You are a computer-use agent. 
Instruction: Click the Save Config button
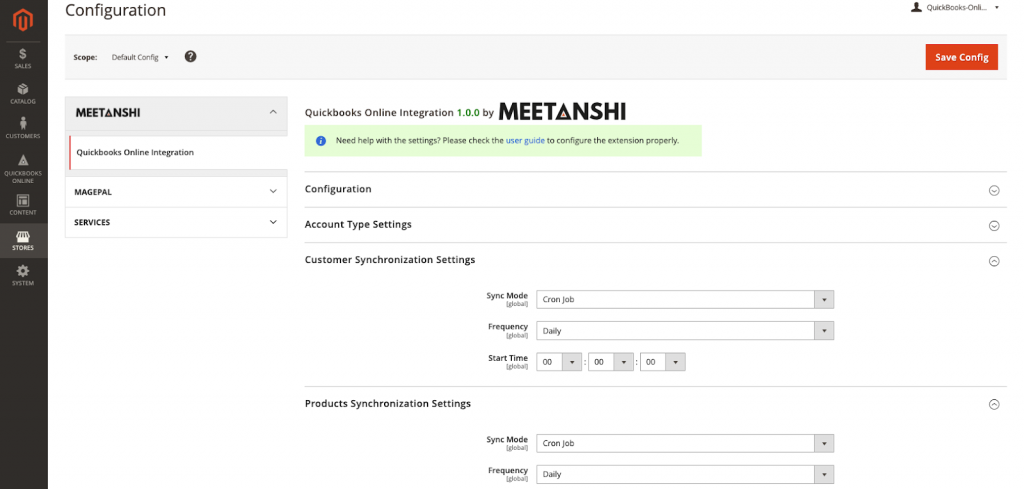point(961,57)
